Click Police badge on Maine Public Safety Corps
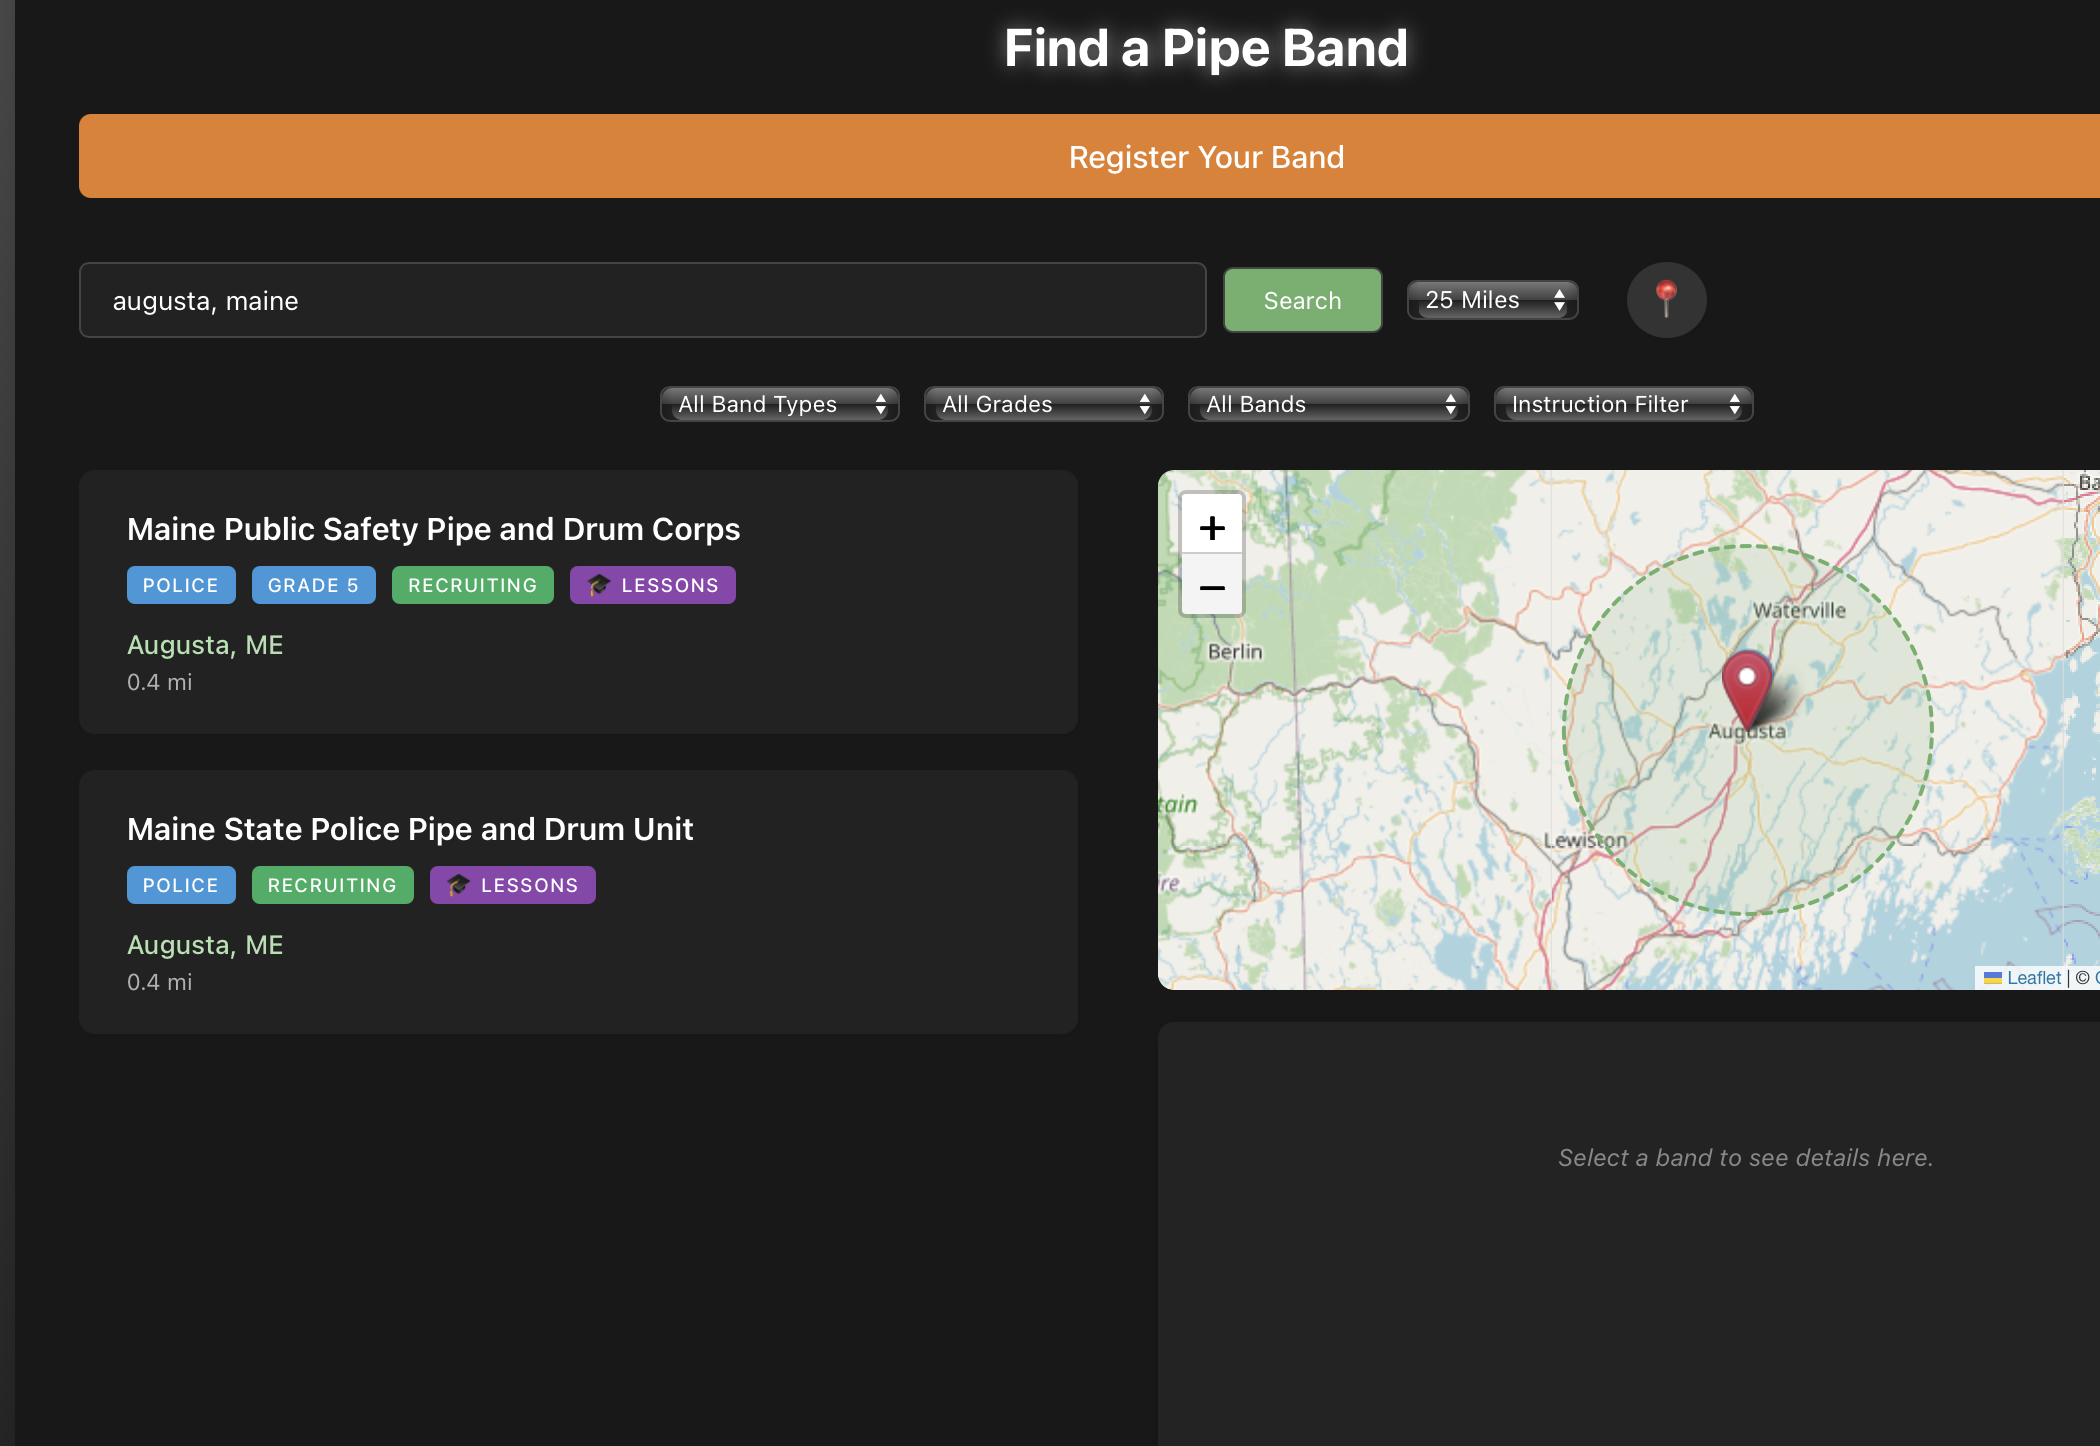Image resolution: width=2100 pixels, height=1446 pixels. pyautogui.click(x=181, y=585)
